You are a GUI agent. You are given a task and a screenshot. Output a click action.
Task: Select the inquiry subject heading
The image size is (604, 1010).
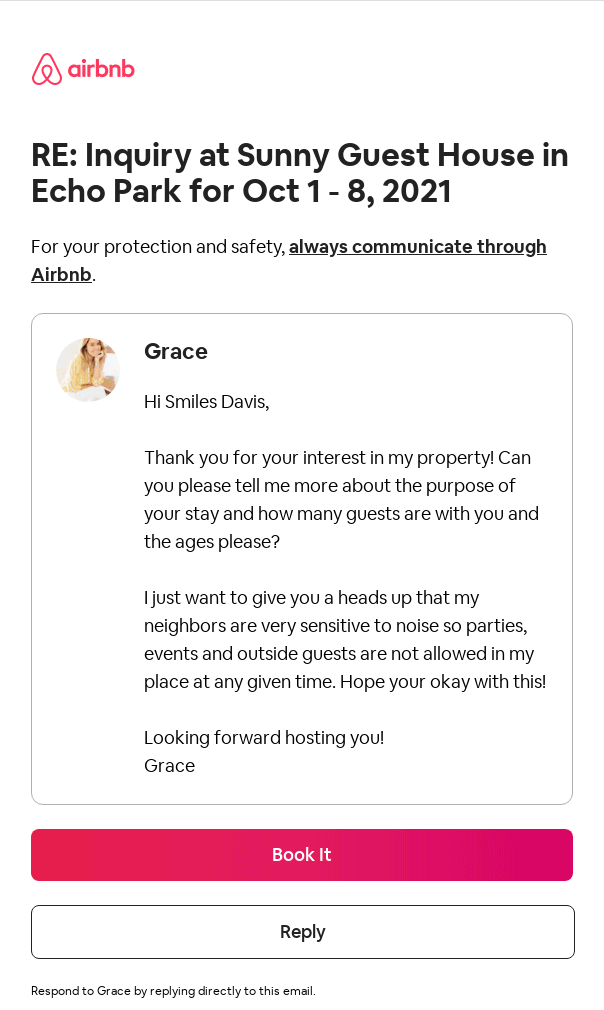tap(300, 172)
